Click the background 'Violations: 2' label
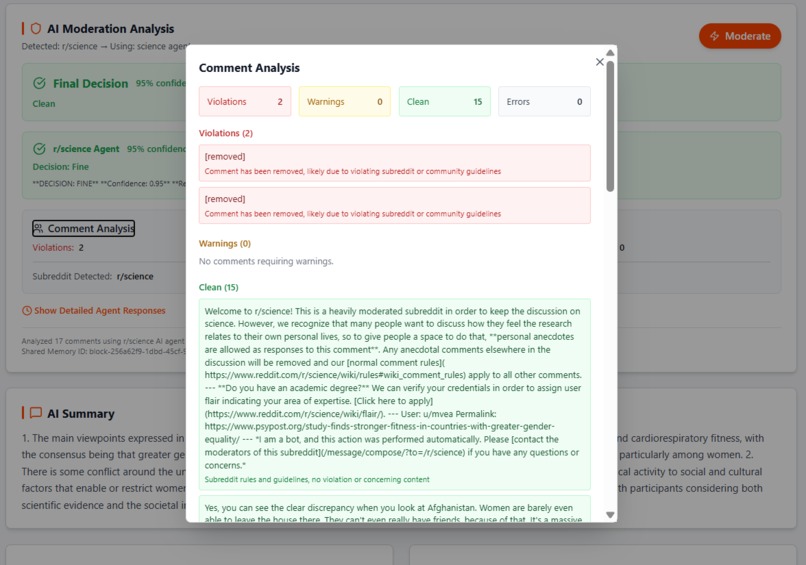The width and height of the screenshot is (806, 565). (58, 247)
